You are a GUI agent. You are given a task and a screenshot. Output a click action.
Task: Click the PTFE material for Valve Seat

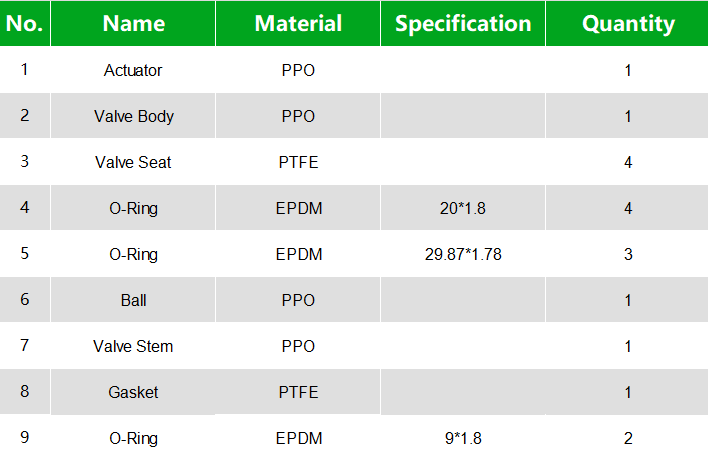click(298, 162)
